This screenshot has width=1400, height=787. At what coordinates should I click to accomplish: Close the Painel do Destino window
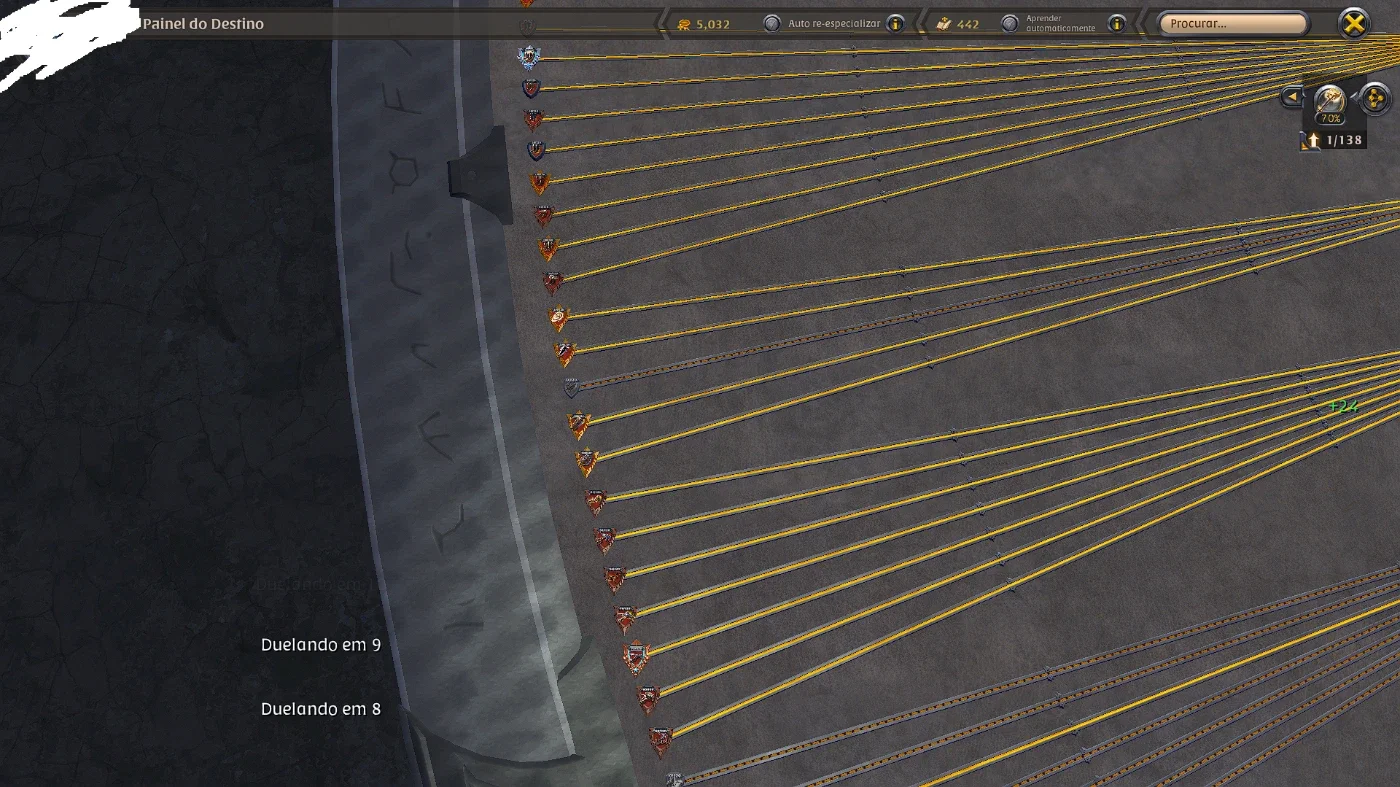coord(1353,23)
